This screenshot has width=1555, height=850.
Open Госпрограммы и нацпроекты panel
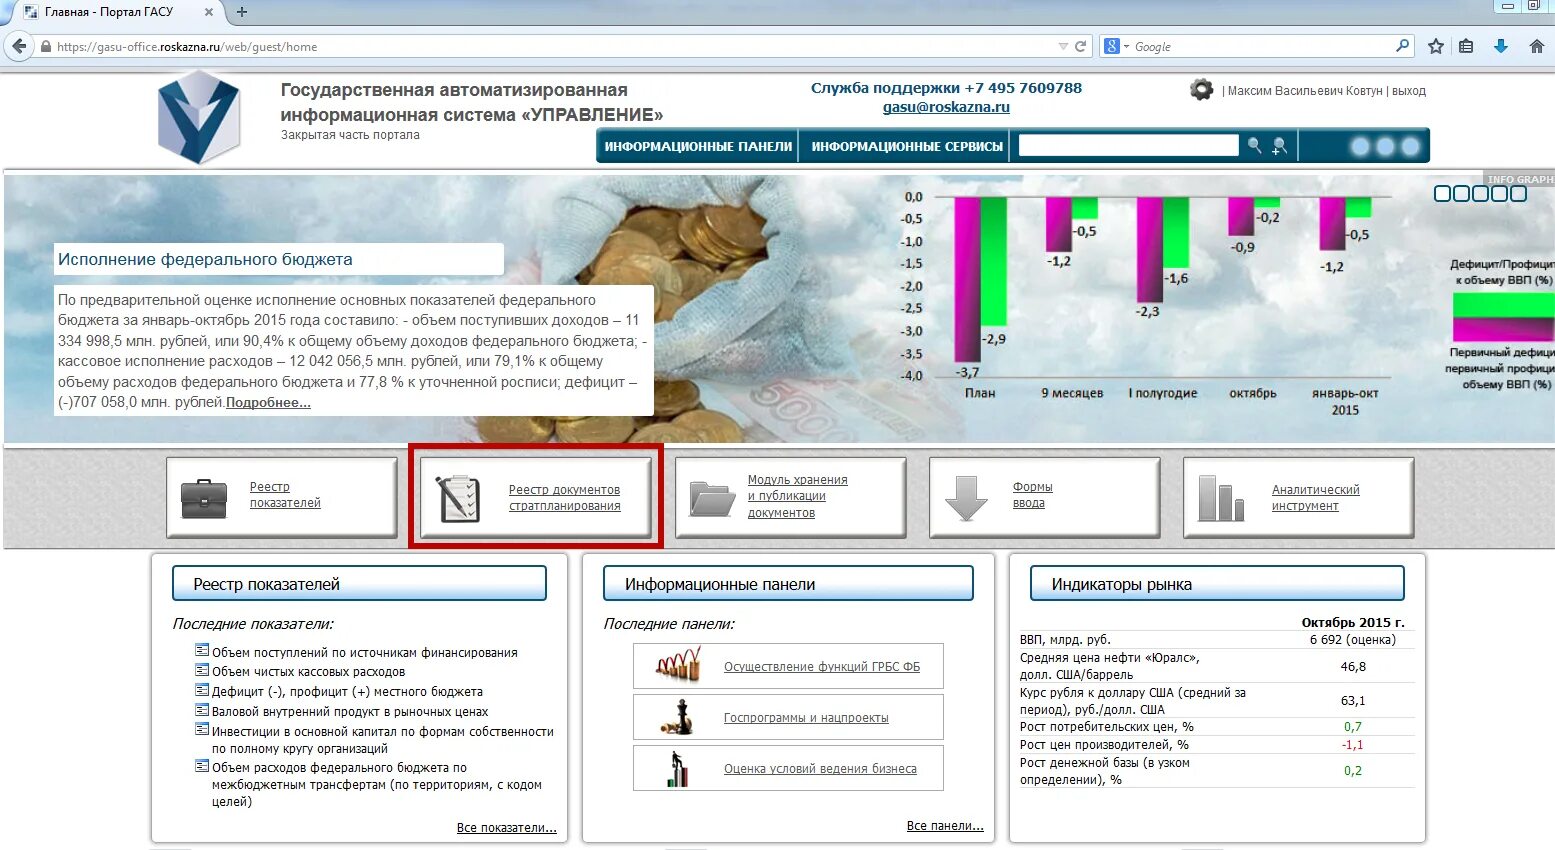806,717
